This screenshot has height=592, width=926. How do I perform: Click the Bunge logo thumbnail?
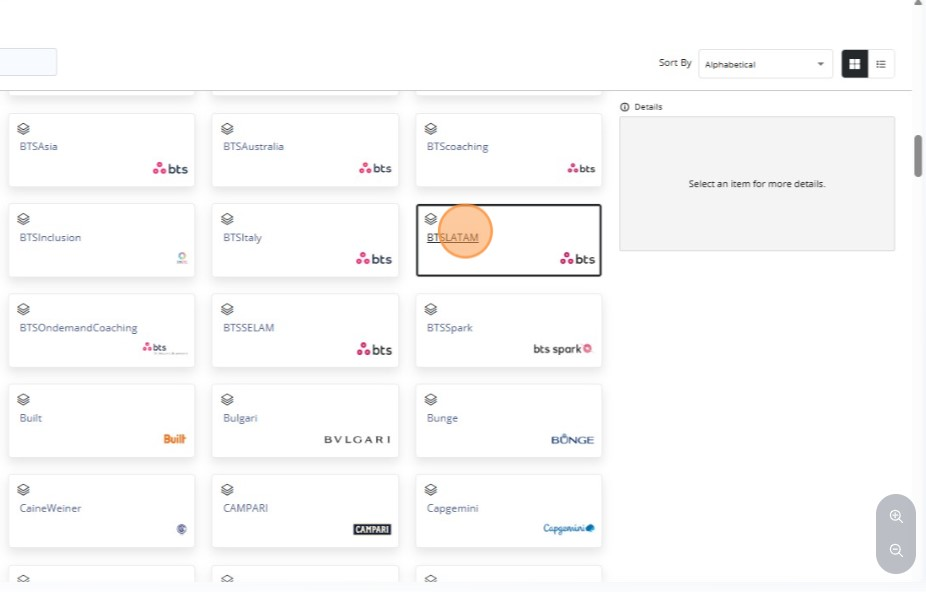pyautogui.click(x=572, y=439)
